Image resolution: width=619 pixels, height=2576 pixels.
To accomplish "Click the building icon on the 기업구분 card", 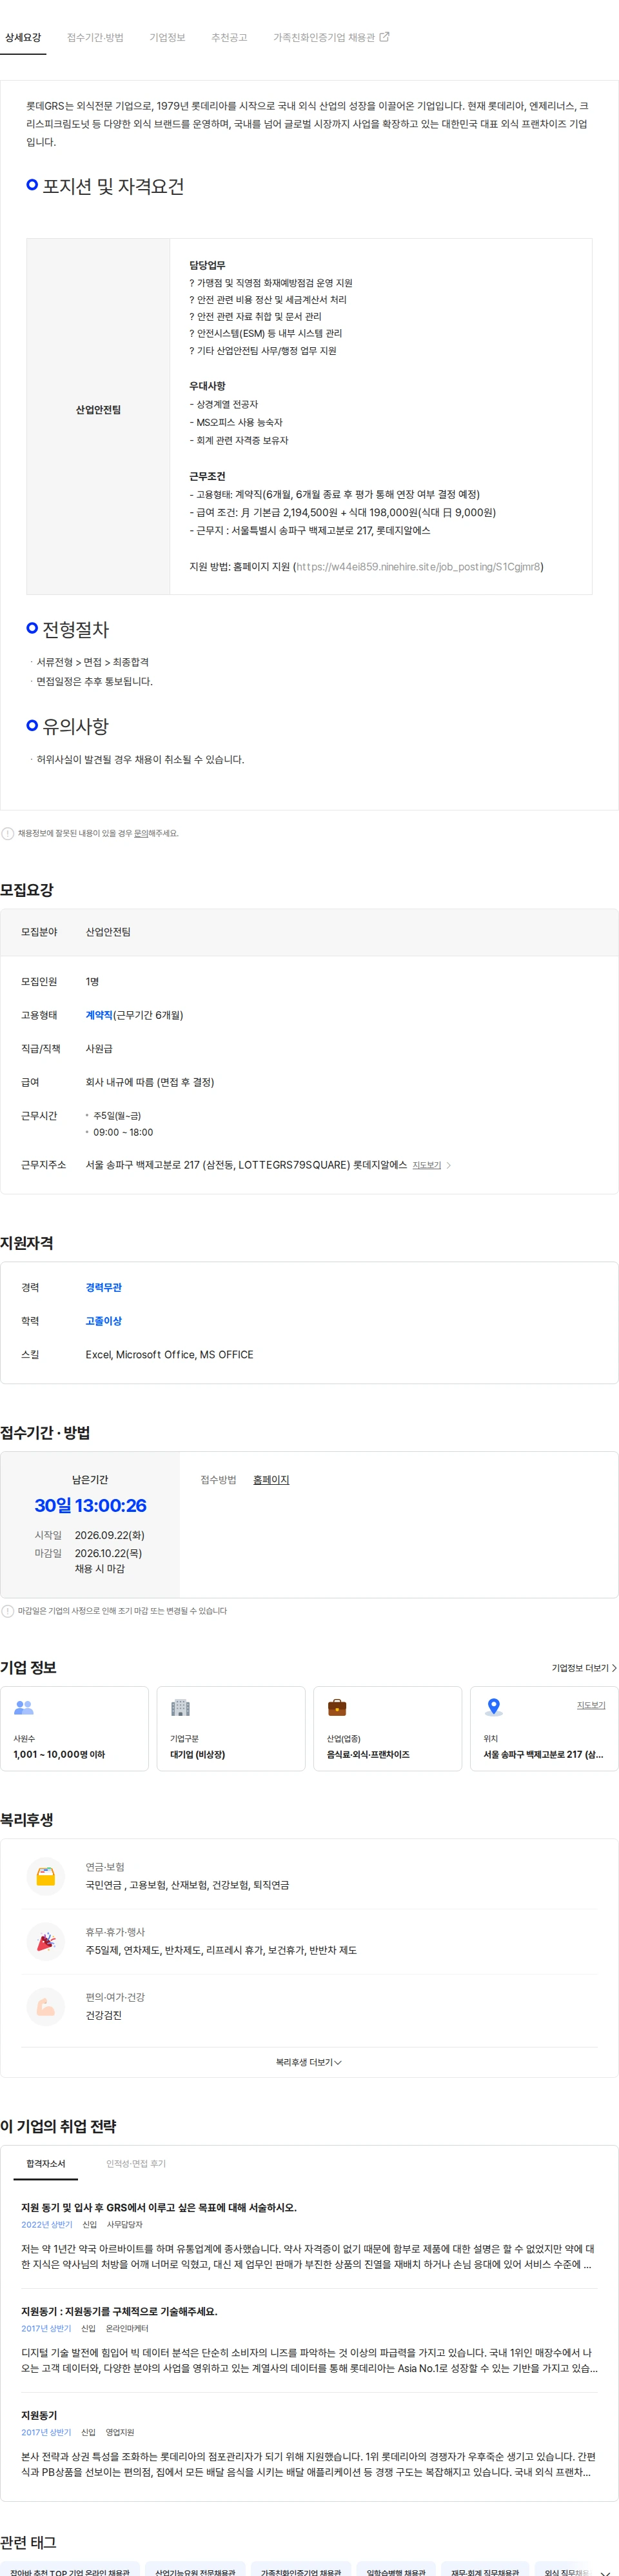I will [180, 1708].
